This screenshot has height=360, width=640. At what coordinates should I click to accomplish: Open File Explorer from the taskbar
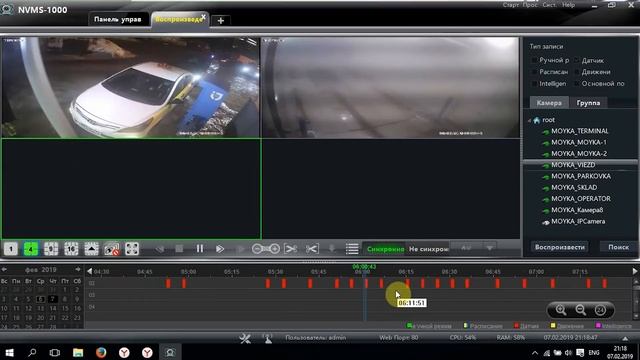(x=78, y=352)
